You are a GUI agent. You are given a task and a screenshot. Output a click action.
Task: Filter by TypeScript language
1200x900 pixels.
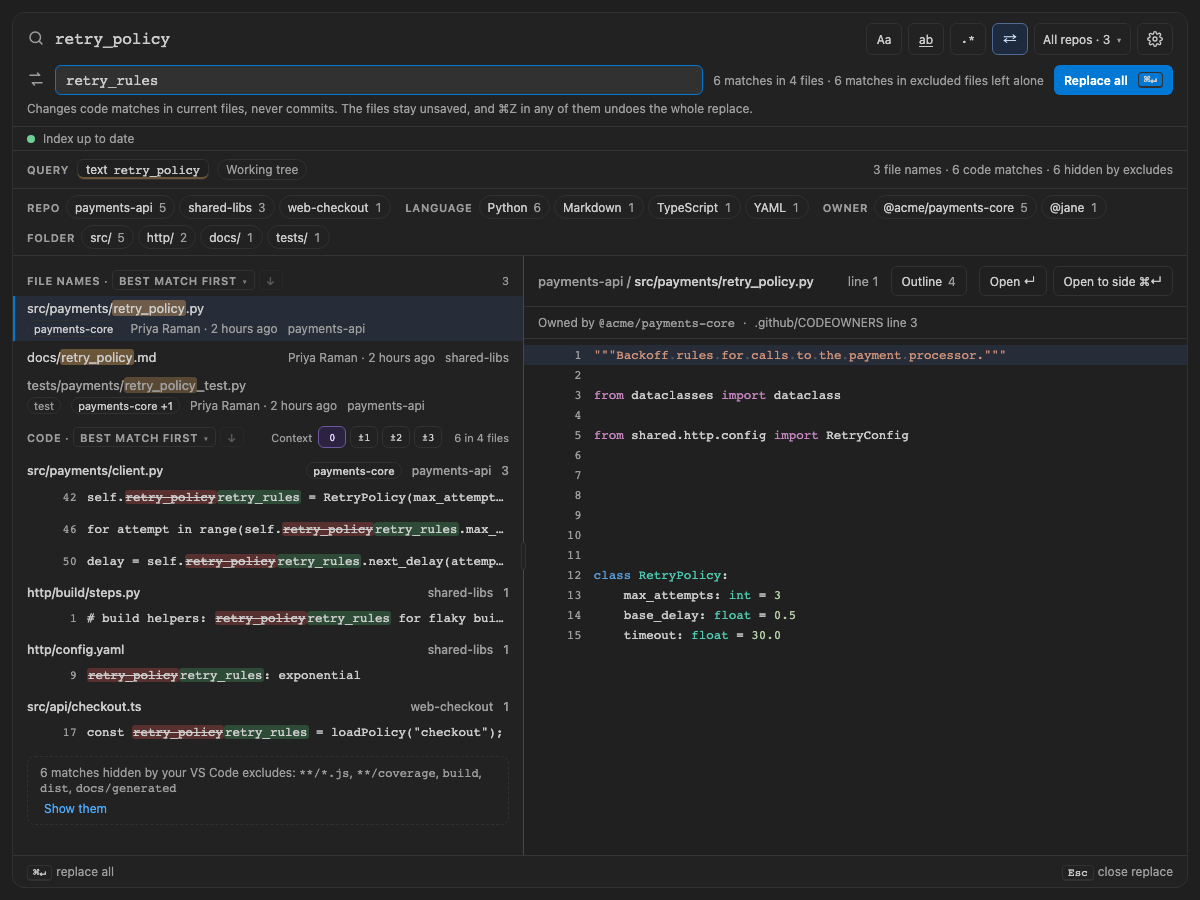(x=693, y=208)
